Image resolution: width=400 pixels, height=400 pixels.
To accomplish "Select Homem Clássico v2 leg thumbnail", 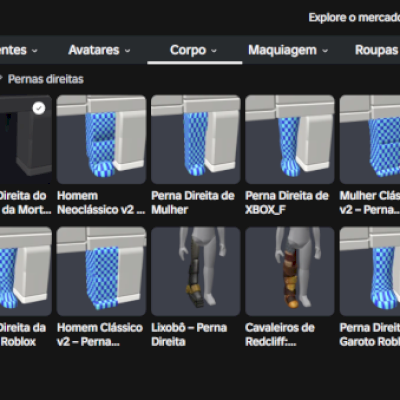I will (101, 271).
